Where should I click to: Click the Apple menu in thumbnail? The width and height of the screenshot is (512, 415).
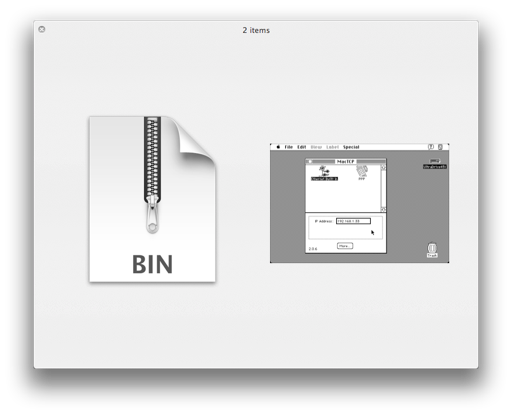click(x=278, y=147)
